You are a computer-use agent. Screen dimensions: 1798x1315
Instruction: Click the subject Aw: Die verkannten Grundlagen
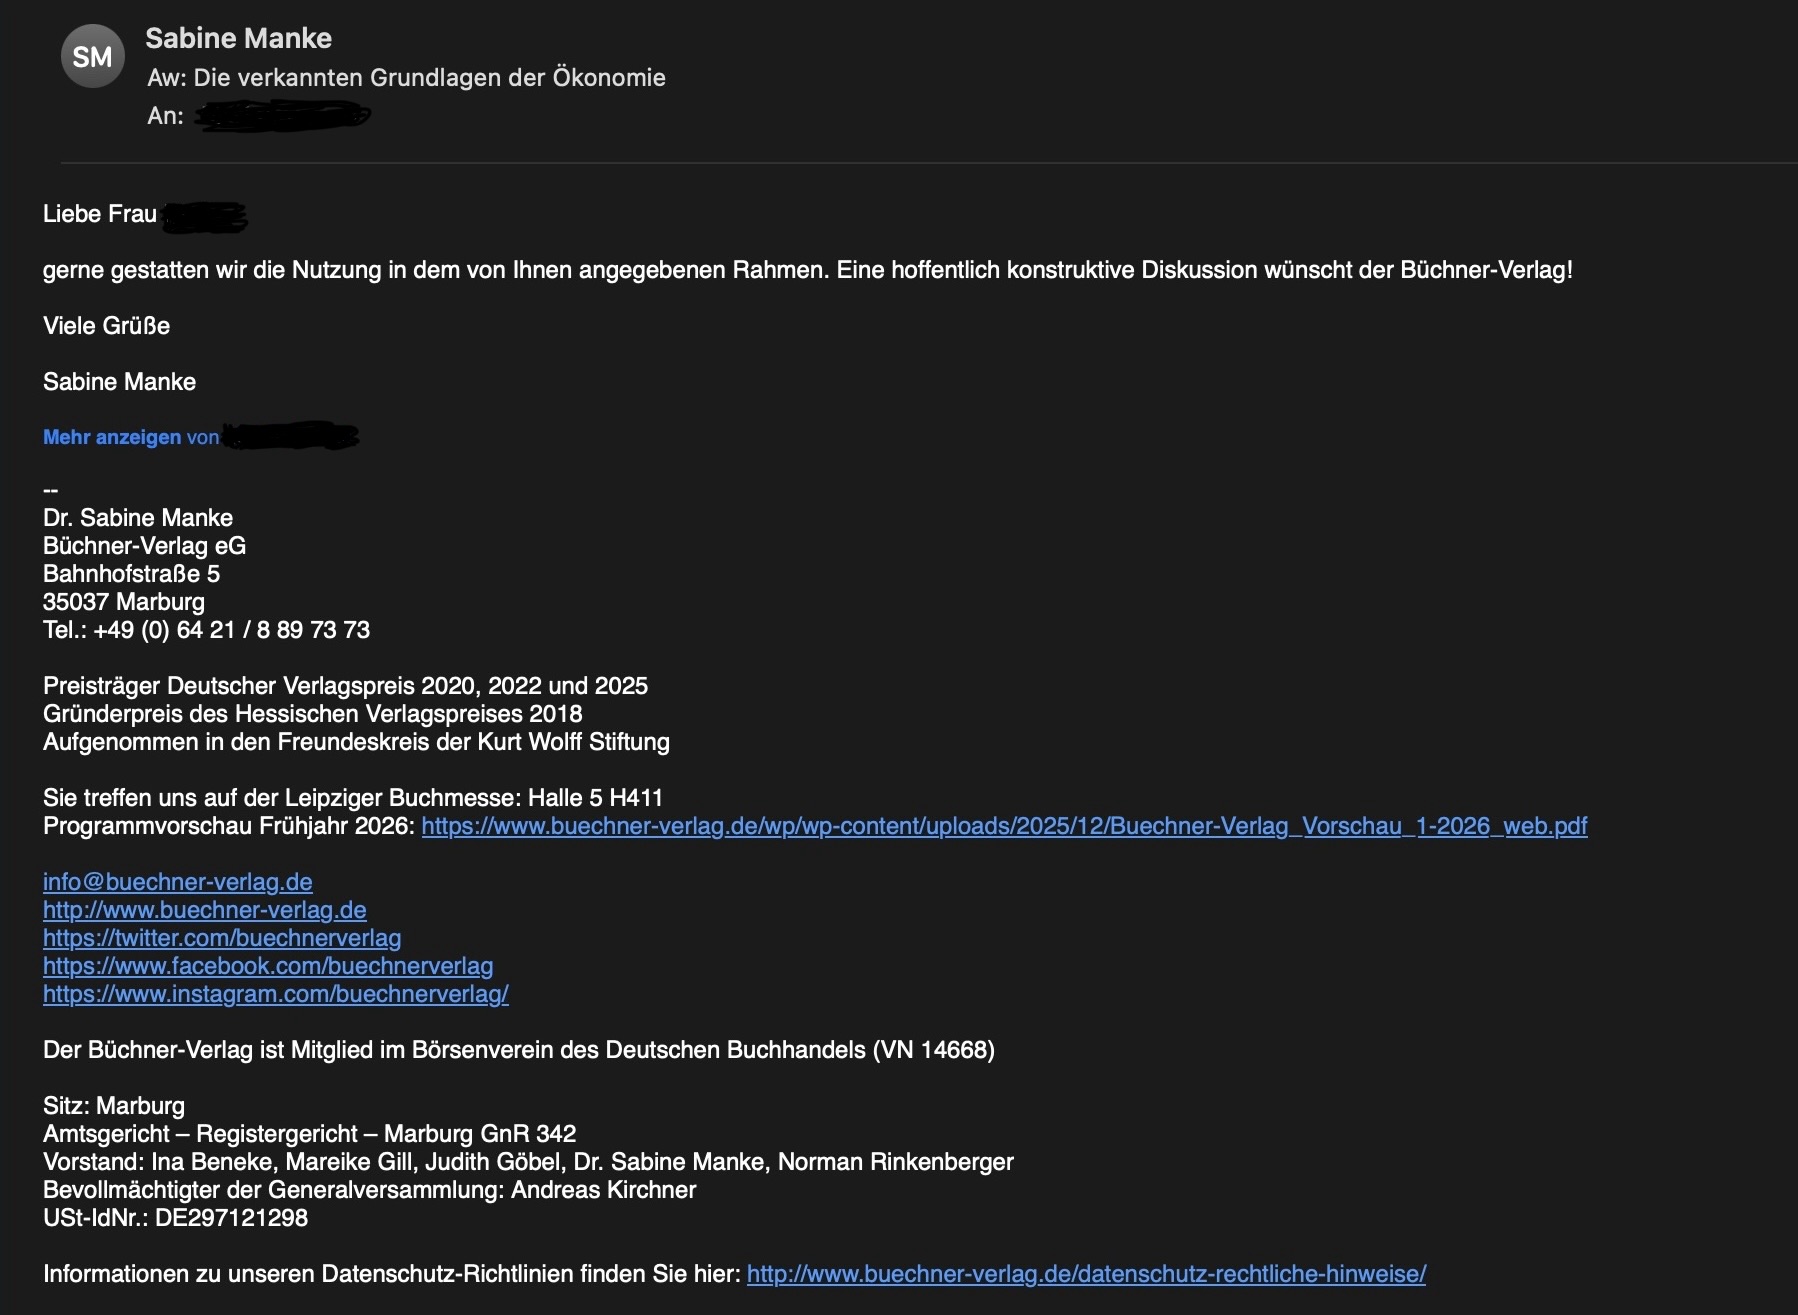(406, 77)
